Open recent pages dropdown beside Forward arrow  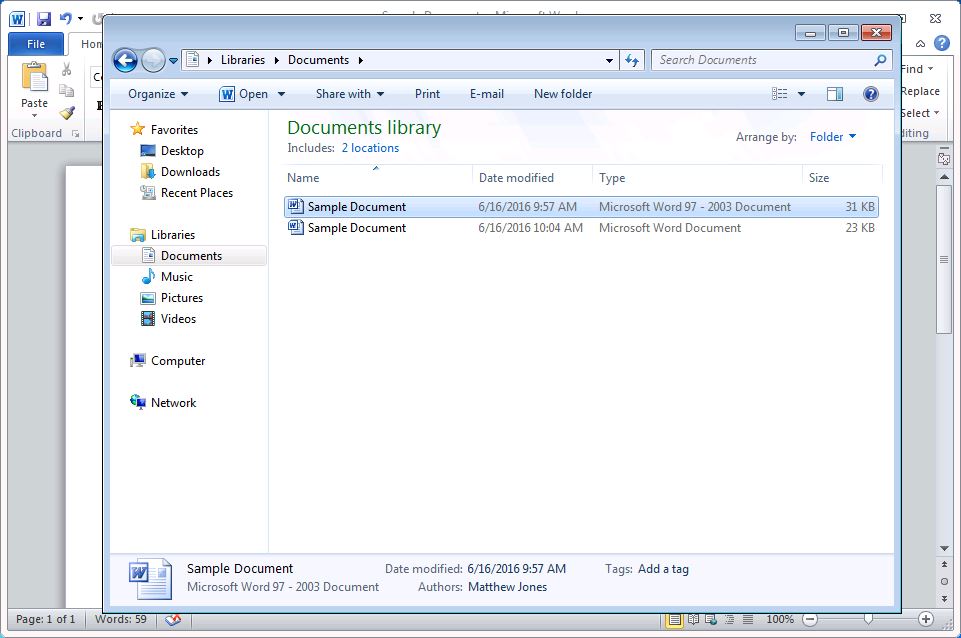click(173, 61)
